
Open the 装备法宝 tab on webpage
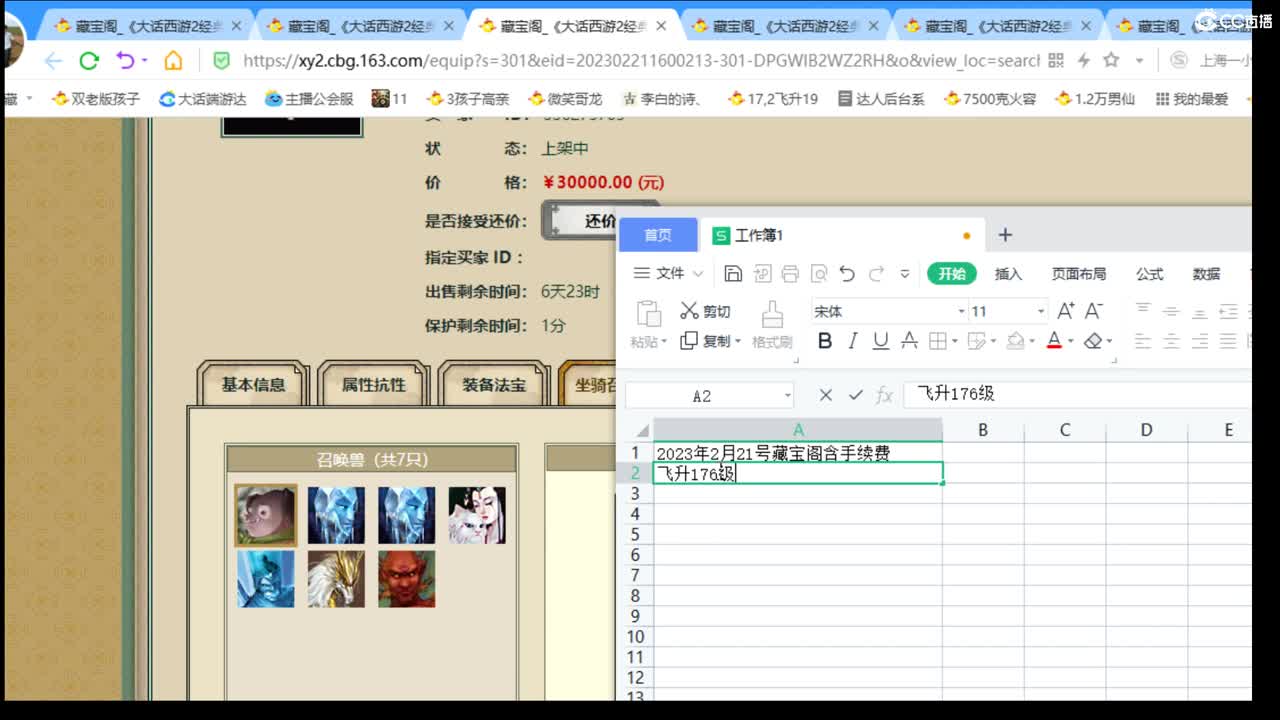(x=494, y=384)
